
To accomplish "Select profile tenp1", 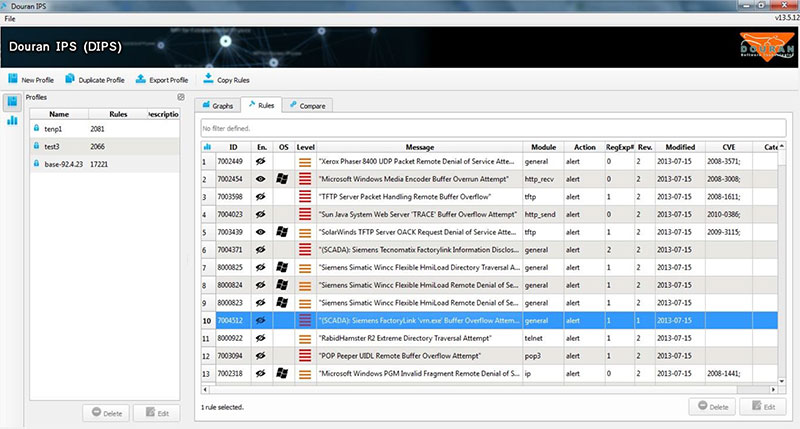I will pyautogui.click(x=105, y=129).
